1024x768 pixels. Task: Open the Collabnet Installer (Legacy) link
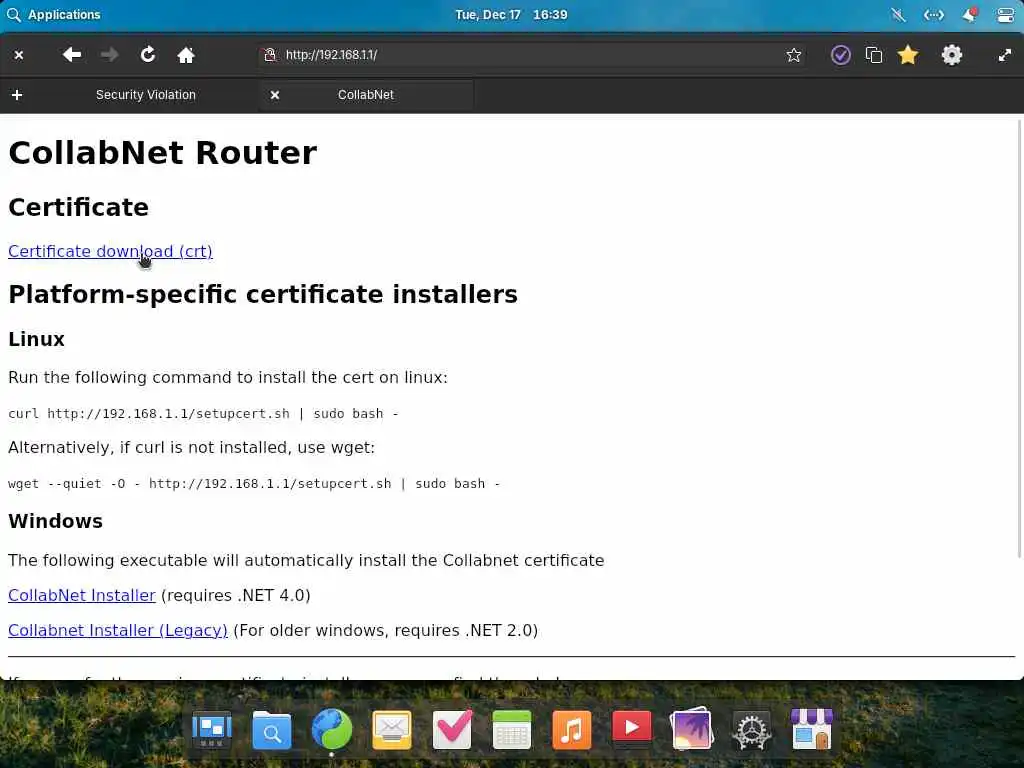coord(118,630)
